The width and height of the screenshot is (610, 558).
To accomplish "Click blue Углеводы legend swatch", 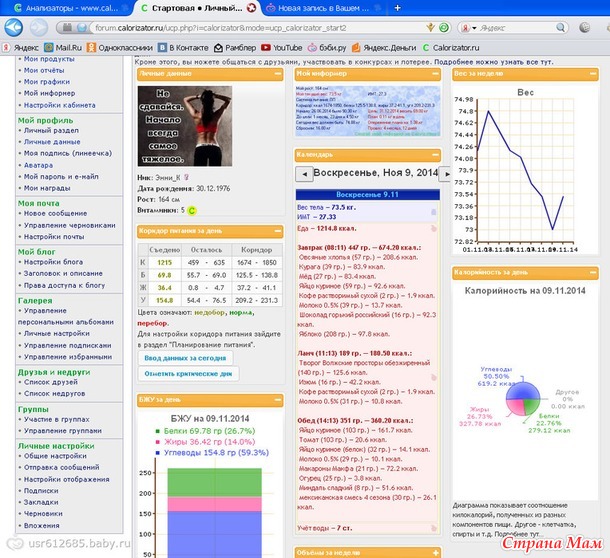I will [x=158, y=453].
